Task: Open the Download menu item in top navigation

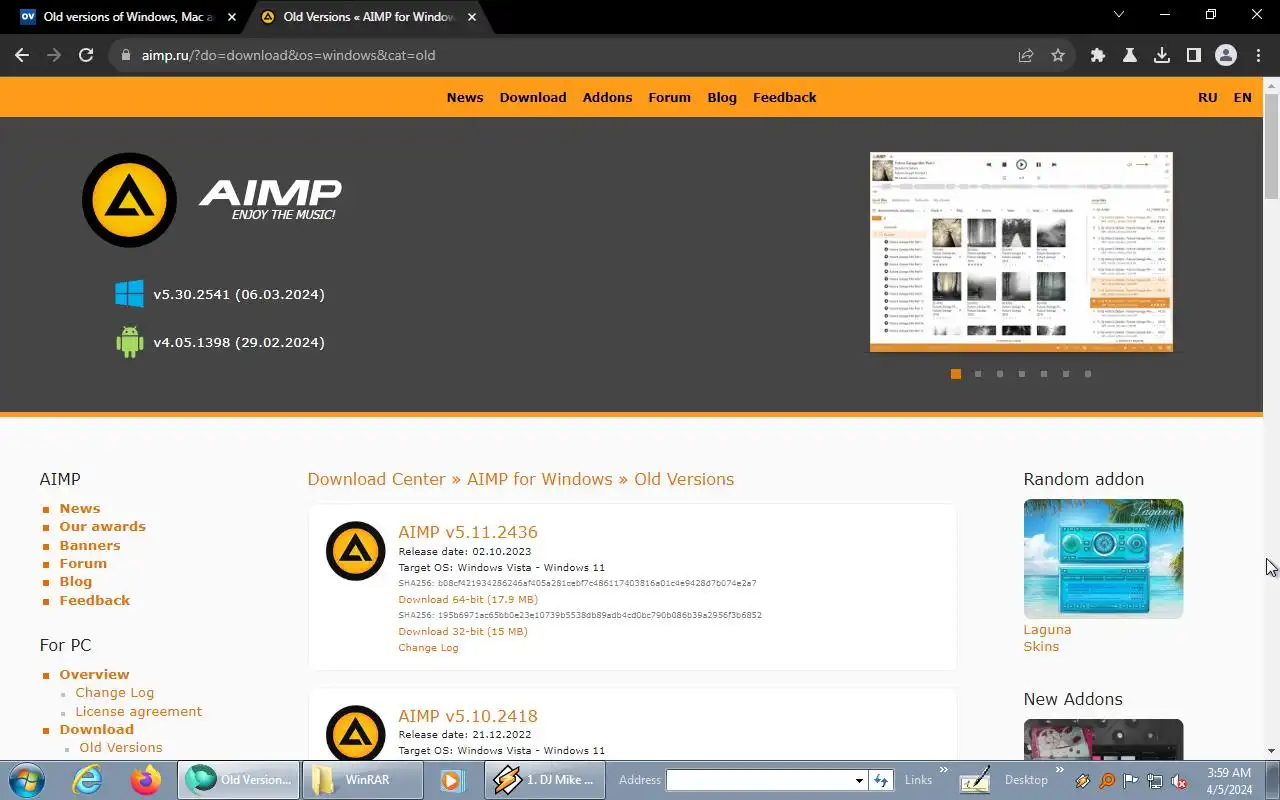Action: (x=533, y=97)
